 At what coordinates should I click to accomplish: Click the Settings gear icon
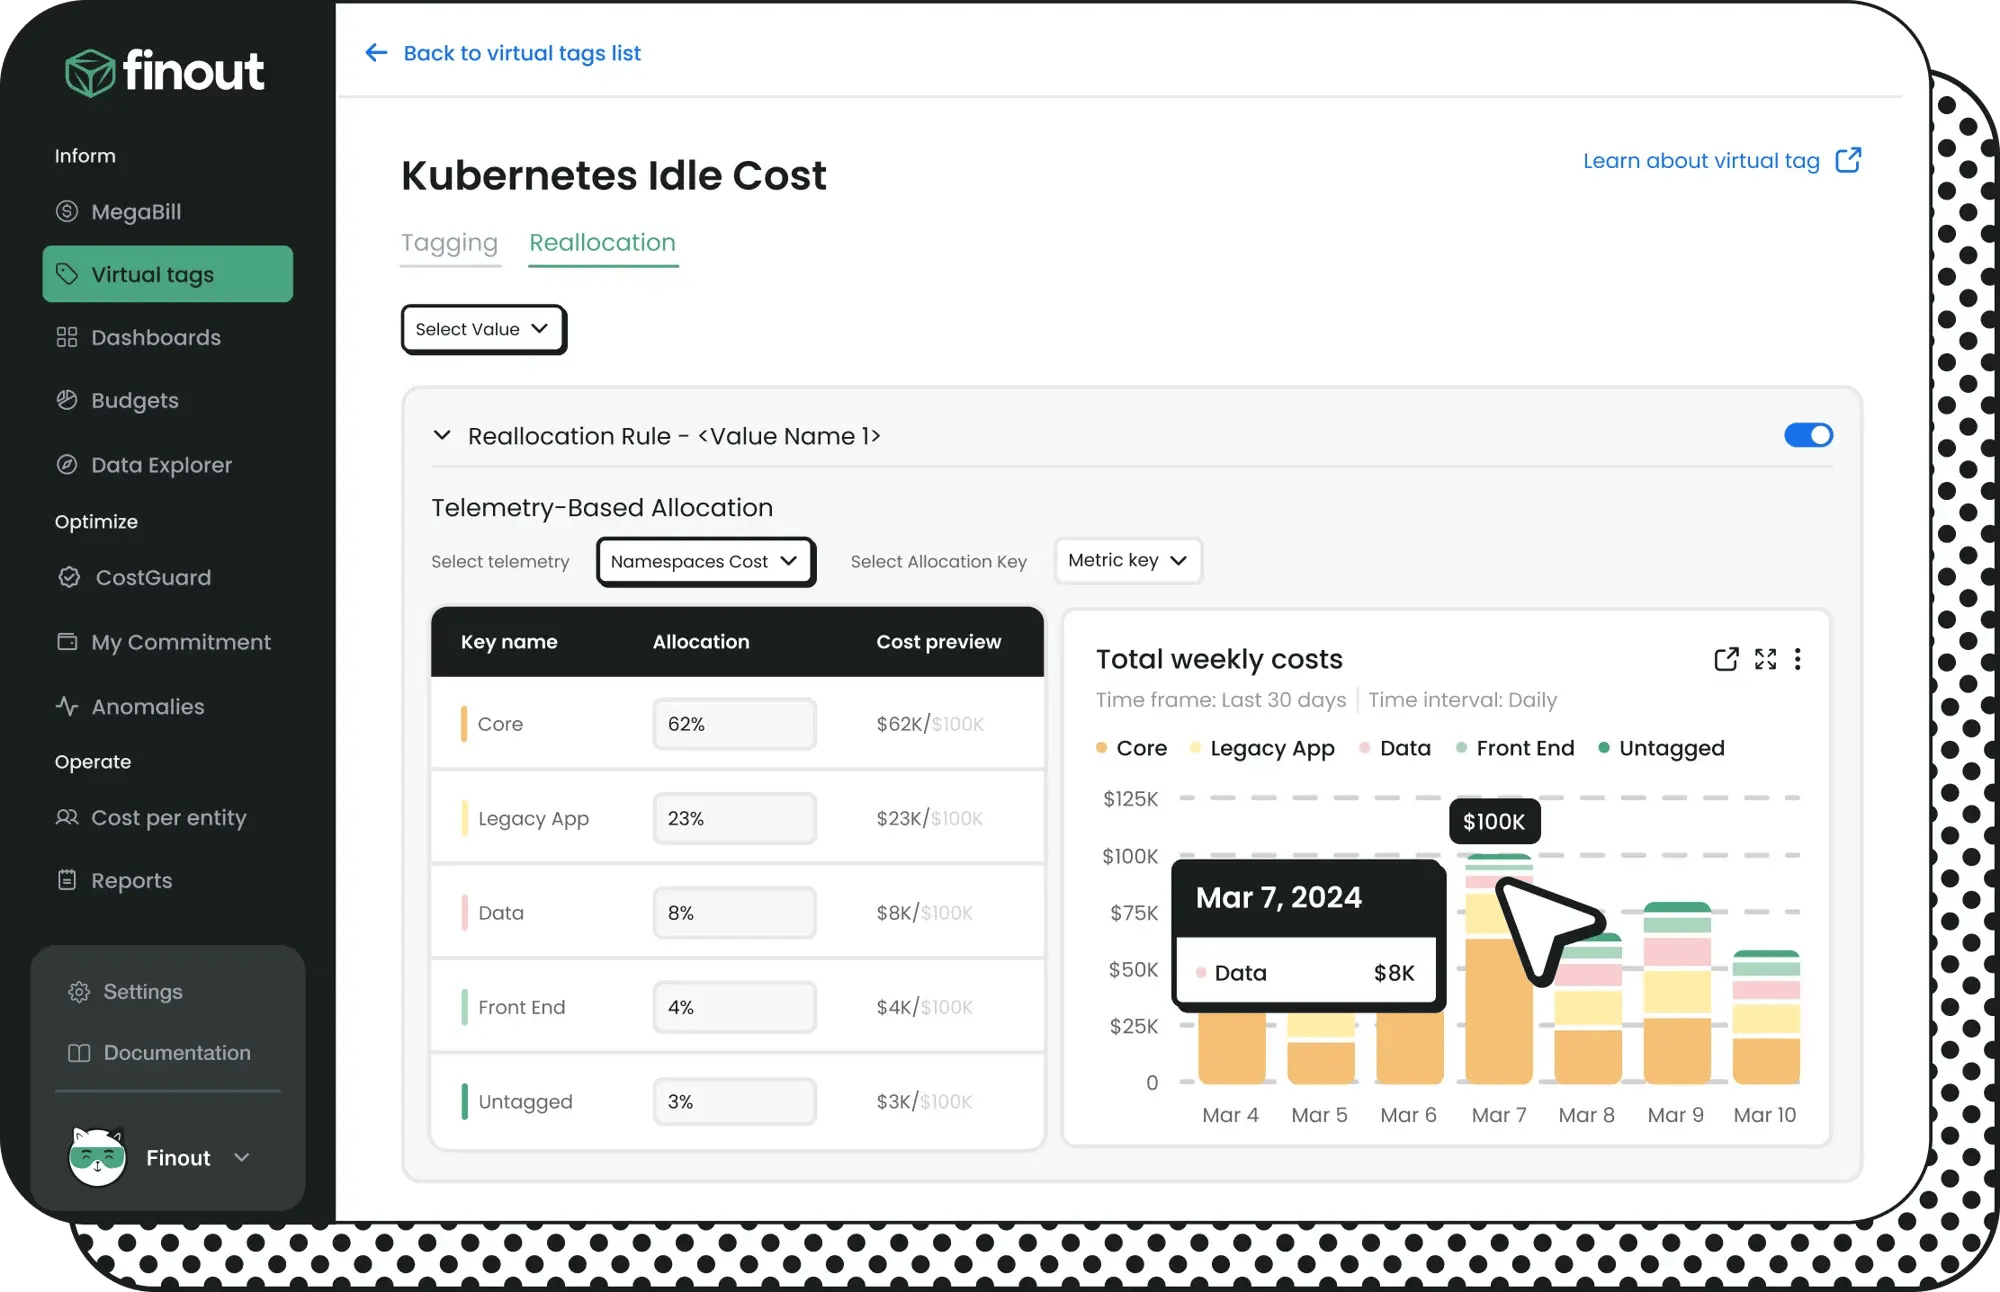click(x=79, y=992)
